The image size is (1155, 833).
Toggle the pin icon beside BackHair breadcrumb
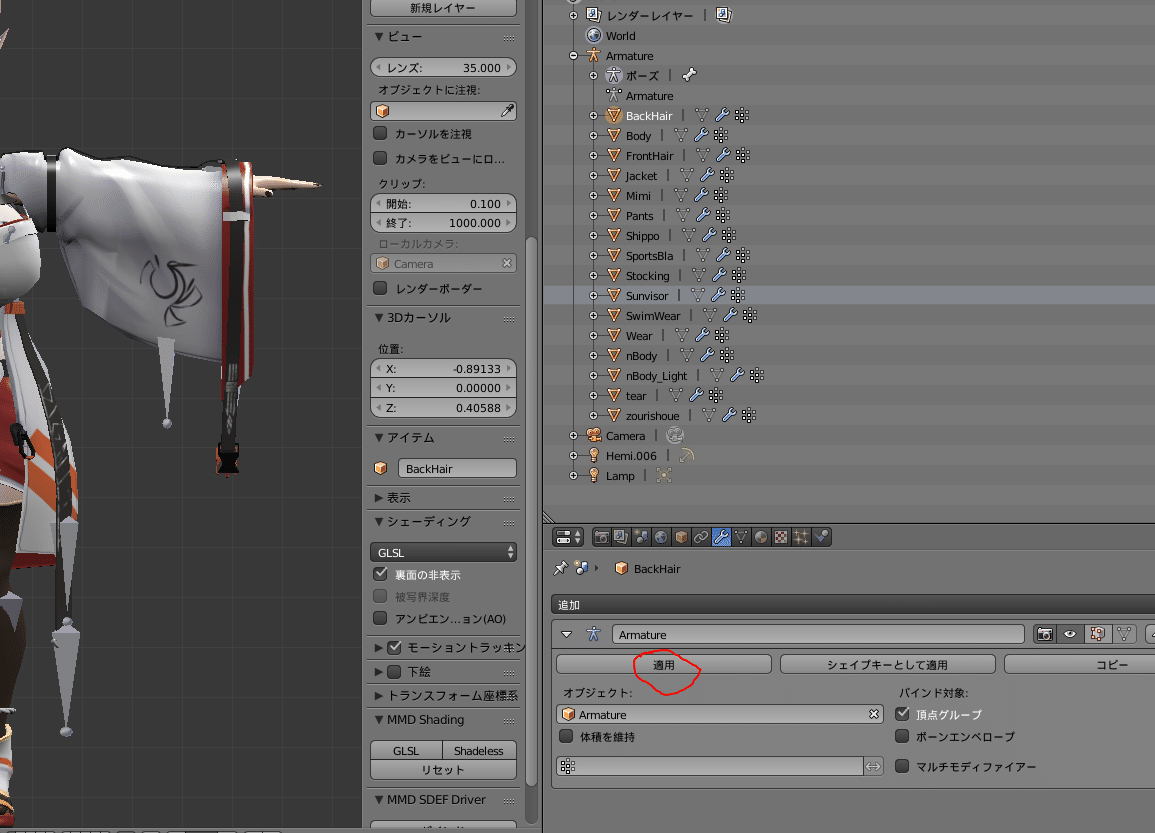click(561, 568)
